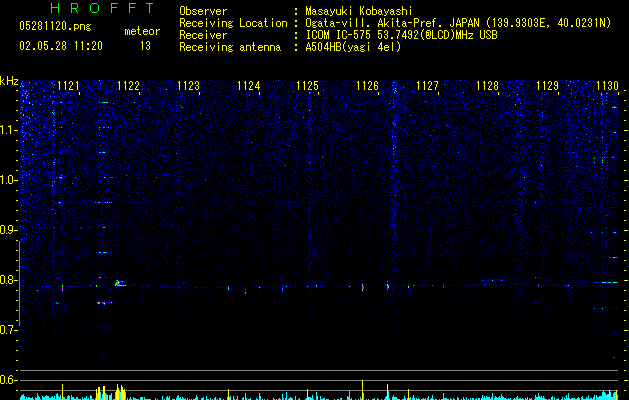629x400 pixels.
Task: Click time marker 1125
Action: [x=307, y=86]
